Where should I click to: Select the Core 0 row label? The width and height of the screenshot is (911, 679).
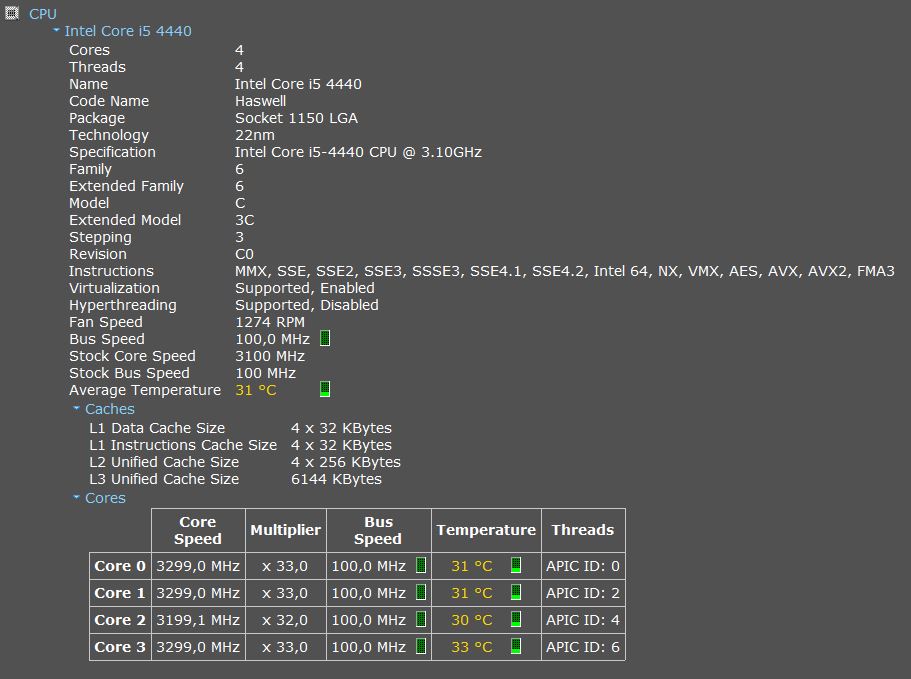(119, 566)
